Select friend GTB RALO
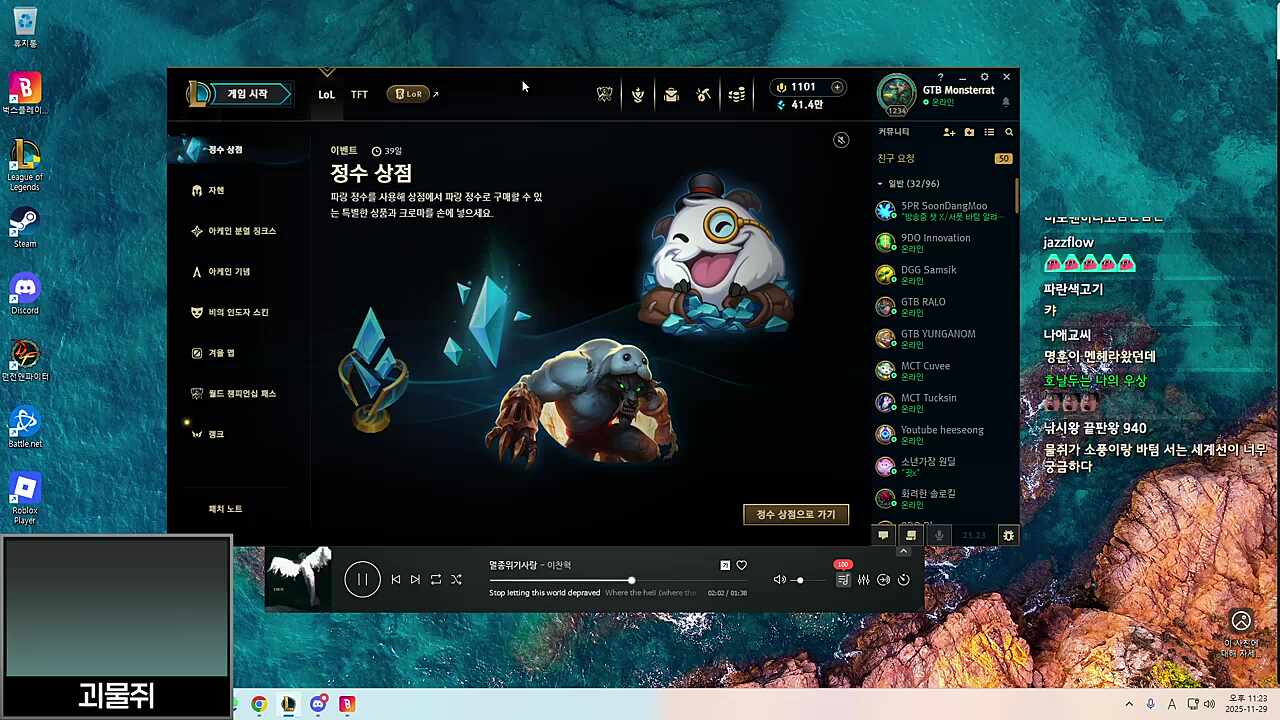The image size is (1280, 720). pos(945,306)
